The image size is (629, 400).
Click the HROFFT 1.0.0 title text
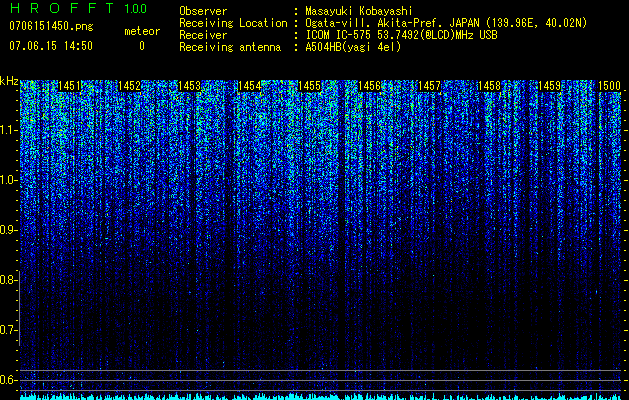point(78,8)
